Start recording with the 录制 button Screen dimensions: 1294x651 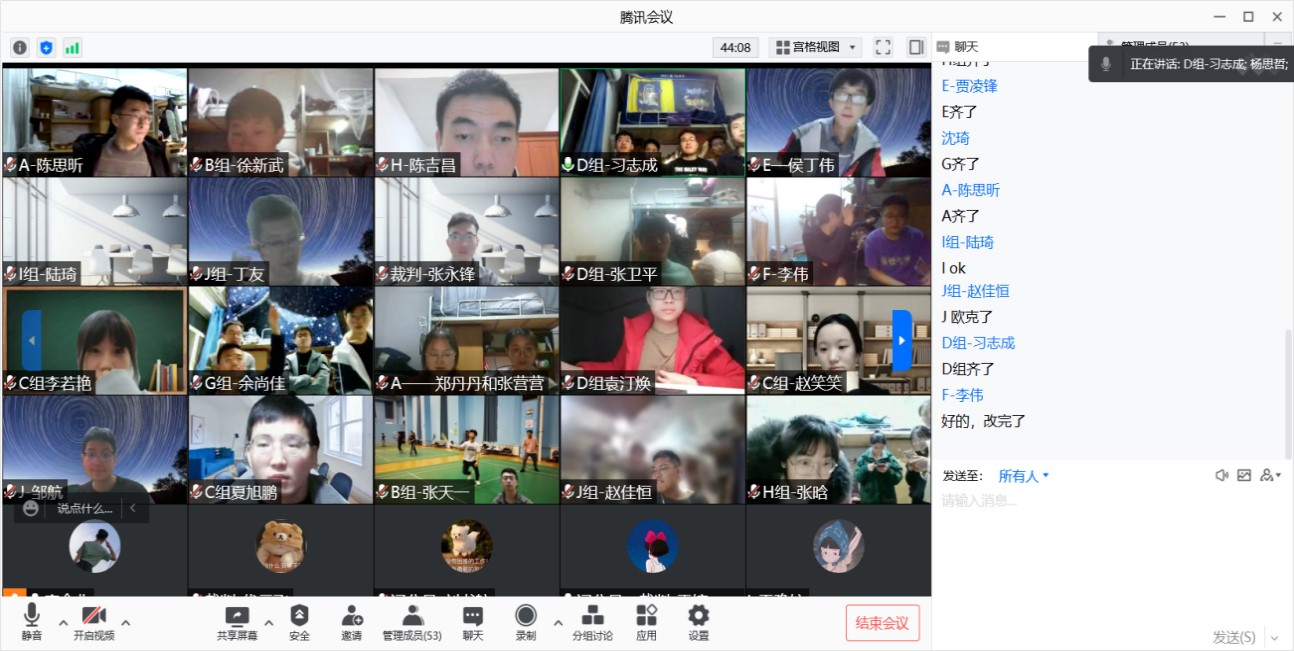[x=526, y=622]
